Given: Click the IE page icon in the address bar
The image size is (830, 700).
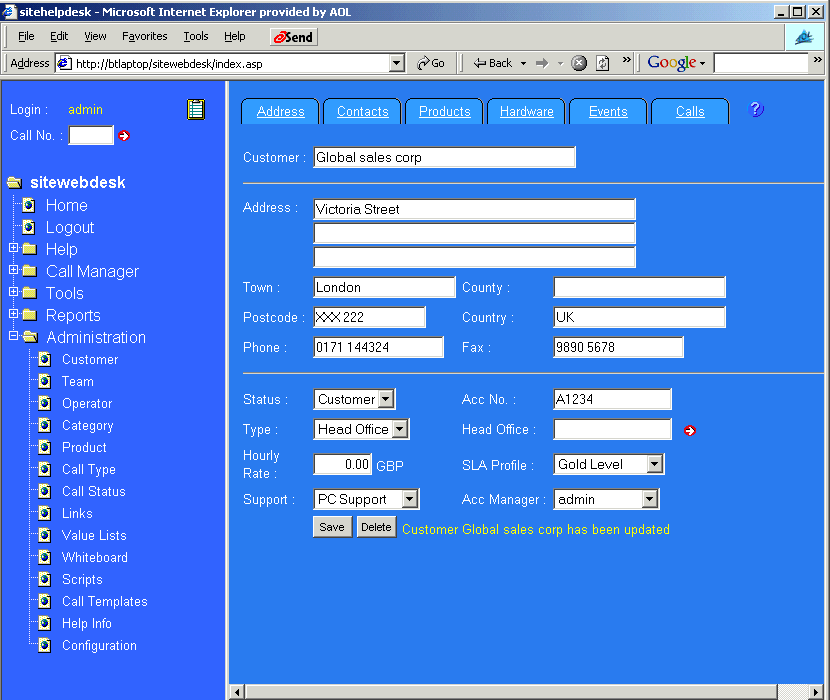Looking at the screenshot, I should pyautogui.click(x=64, y=63).
